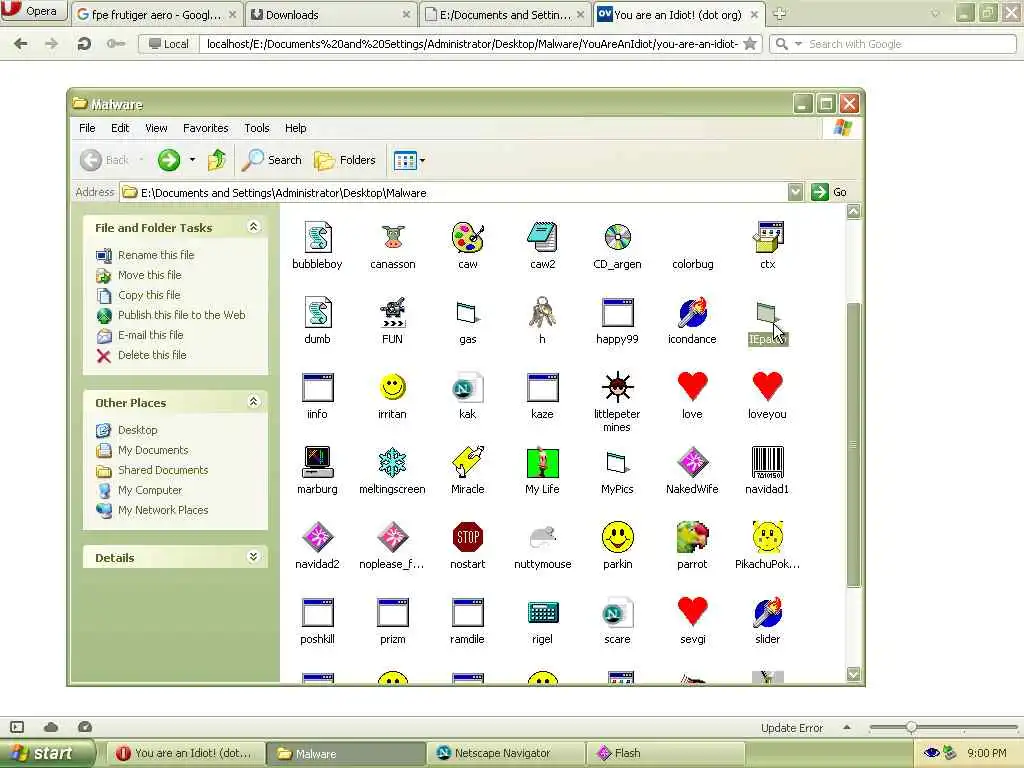This screenshot has height=768, width=1024.
Task: Open the Forward history dropdown arrow
Action: [x=192, y=160]
